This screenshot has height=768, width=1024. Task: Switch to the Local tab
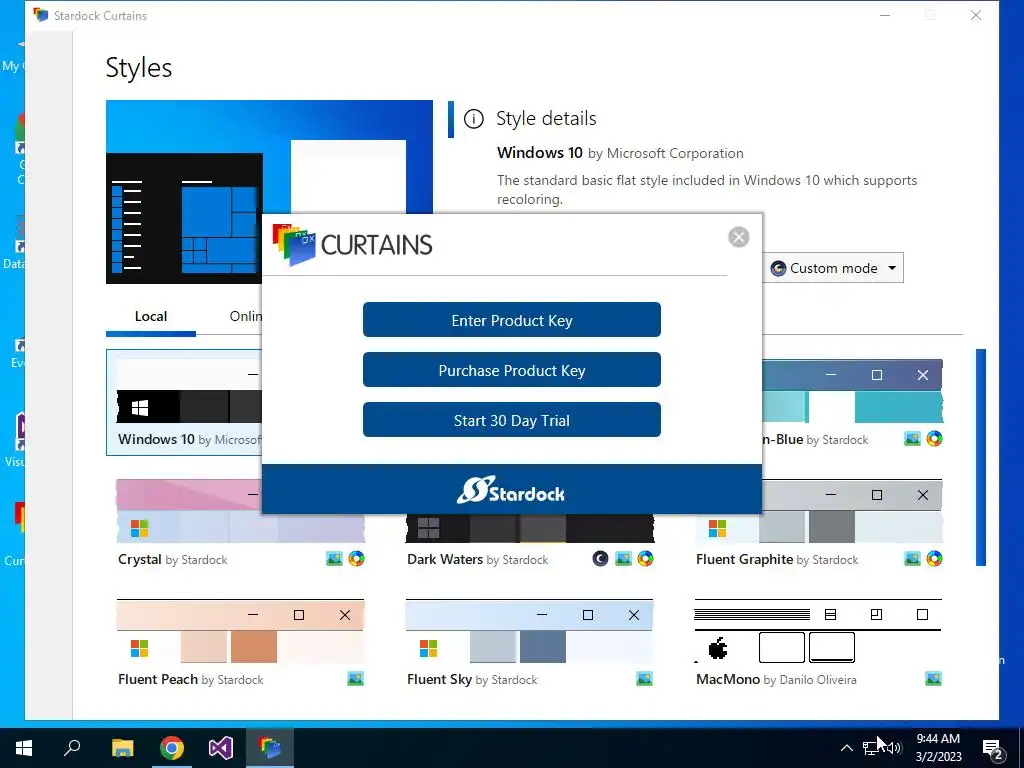click(151, 316)
